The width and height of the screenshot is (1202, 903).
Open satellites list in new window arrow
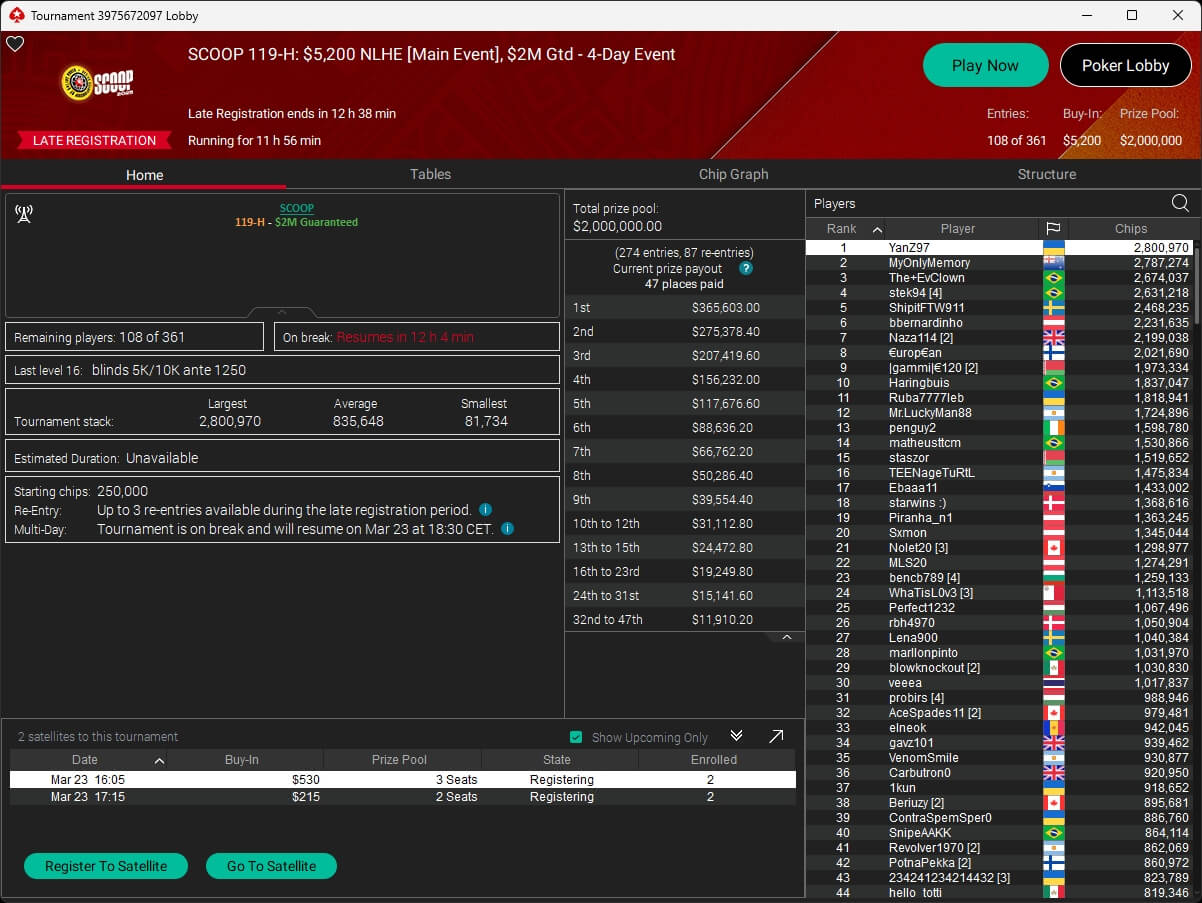(x=776, y=736)
